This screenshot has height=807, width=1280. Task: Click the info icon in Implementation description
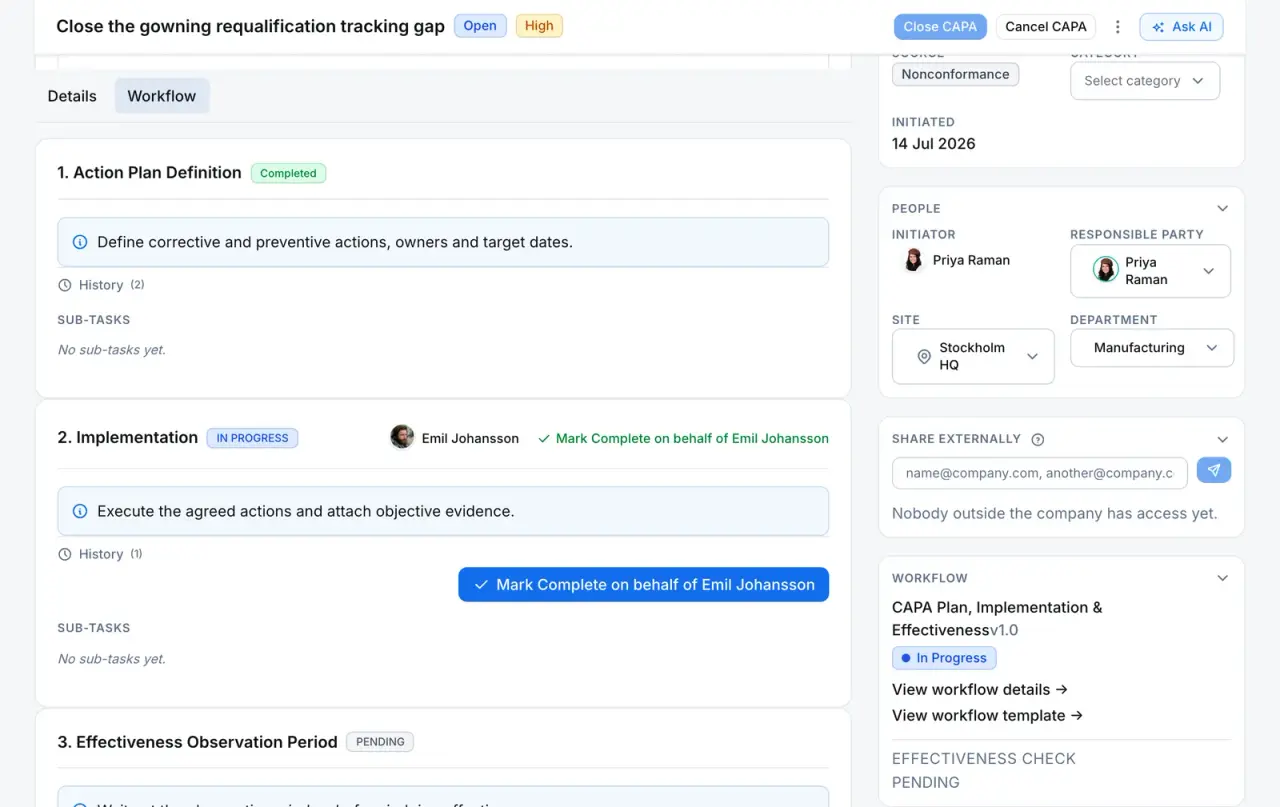click(80, 511)
